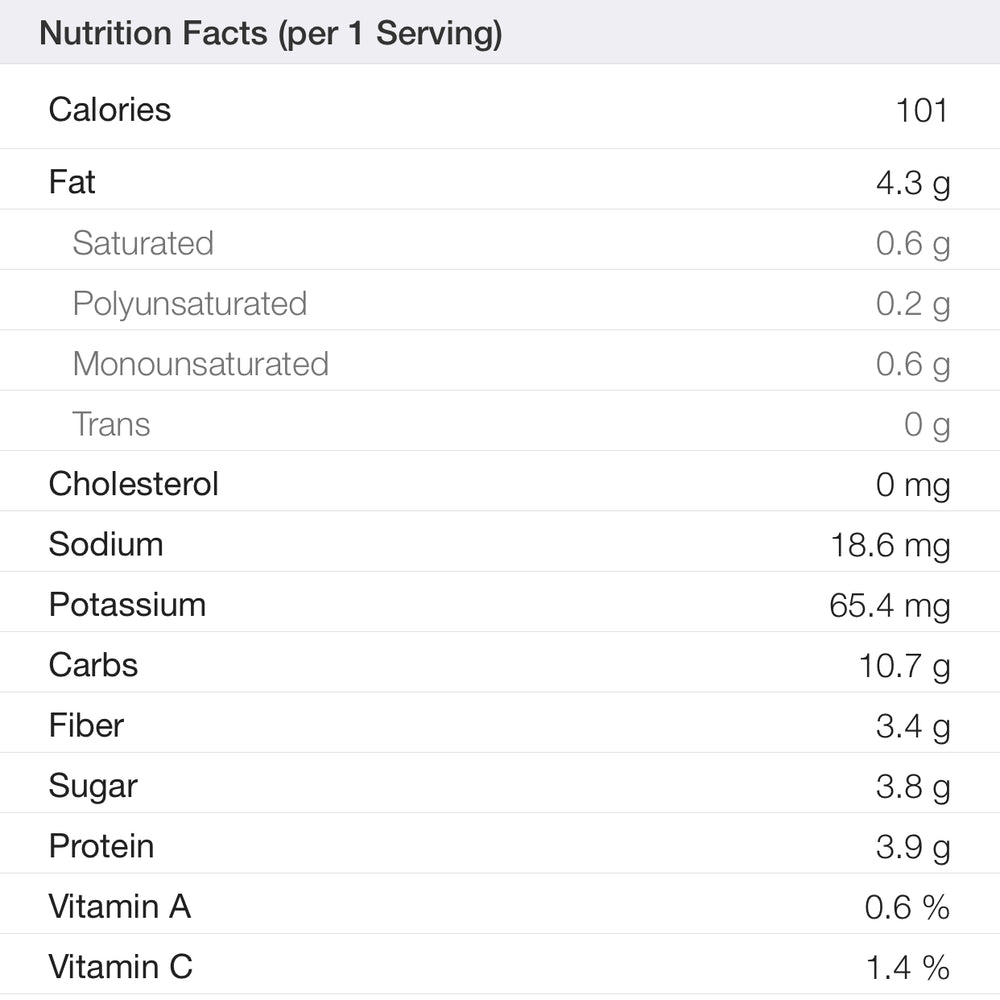Tap the 1.4 % Vitamin C value
Screen dimensions: 1000x1000
(x=907, y=968)
